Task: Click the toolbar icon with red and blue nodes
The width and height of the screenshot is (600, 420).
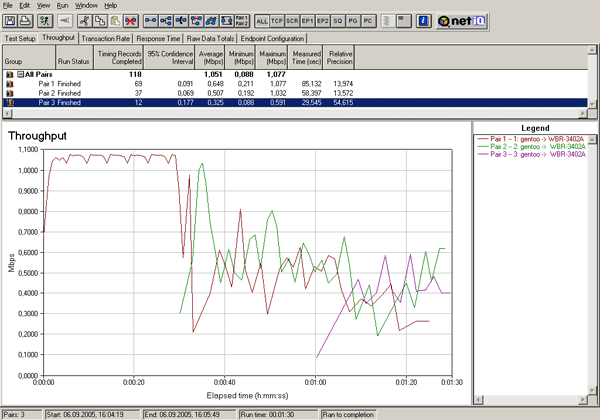Action: point(196,21)
